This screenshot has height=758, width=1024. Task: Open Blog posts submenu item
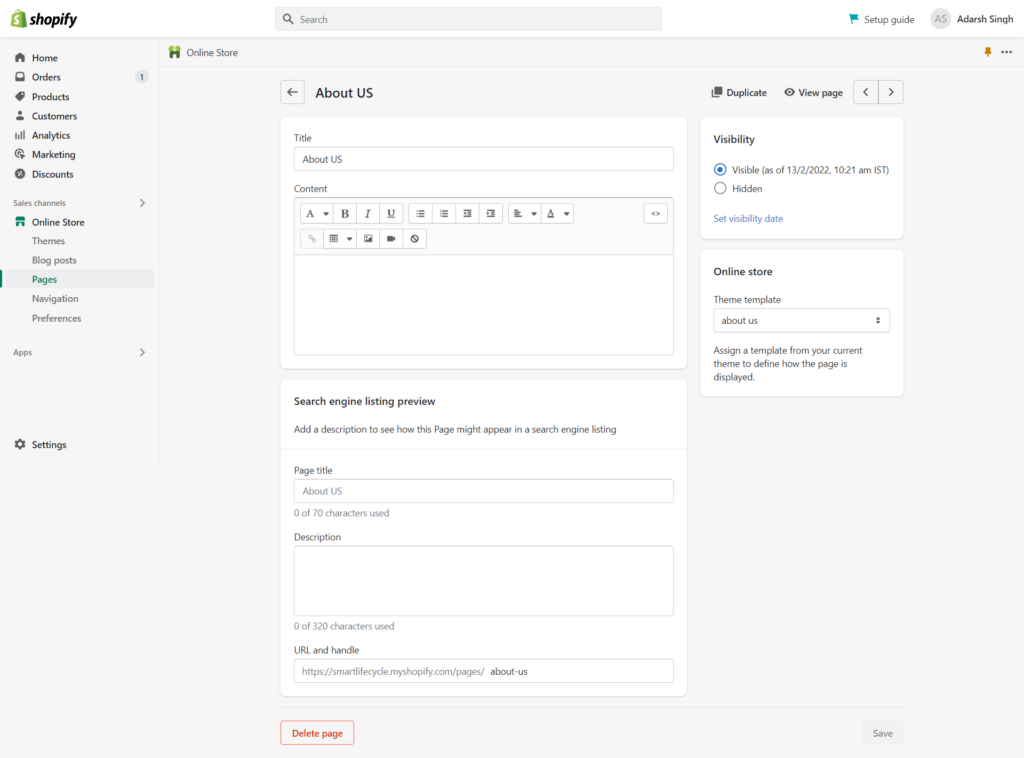click(54, 260)
